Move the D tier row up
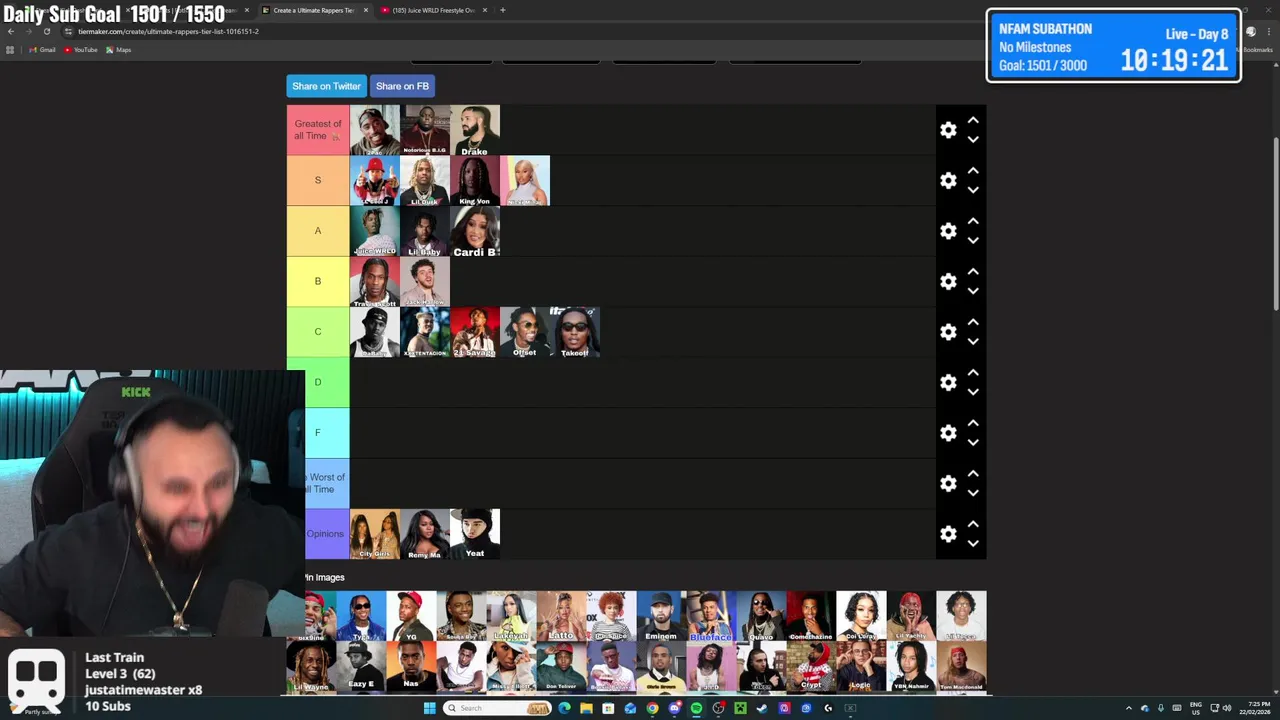Screen dimensions: 1280x720 click(x=973, y=373)
